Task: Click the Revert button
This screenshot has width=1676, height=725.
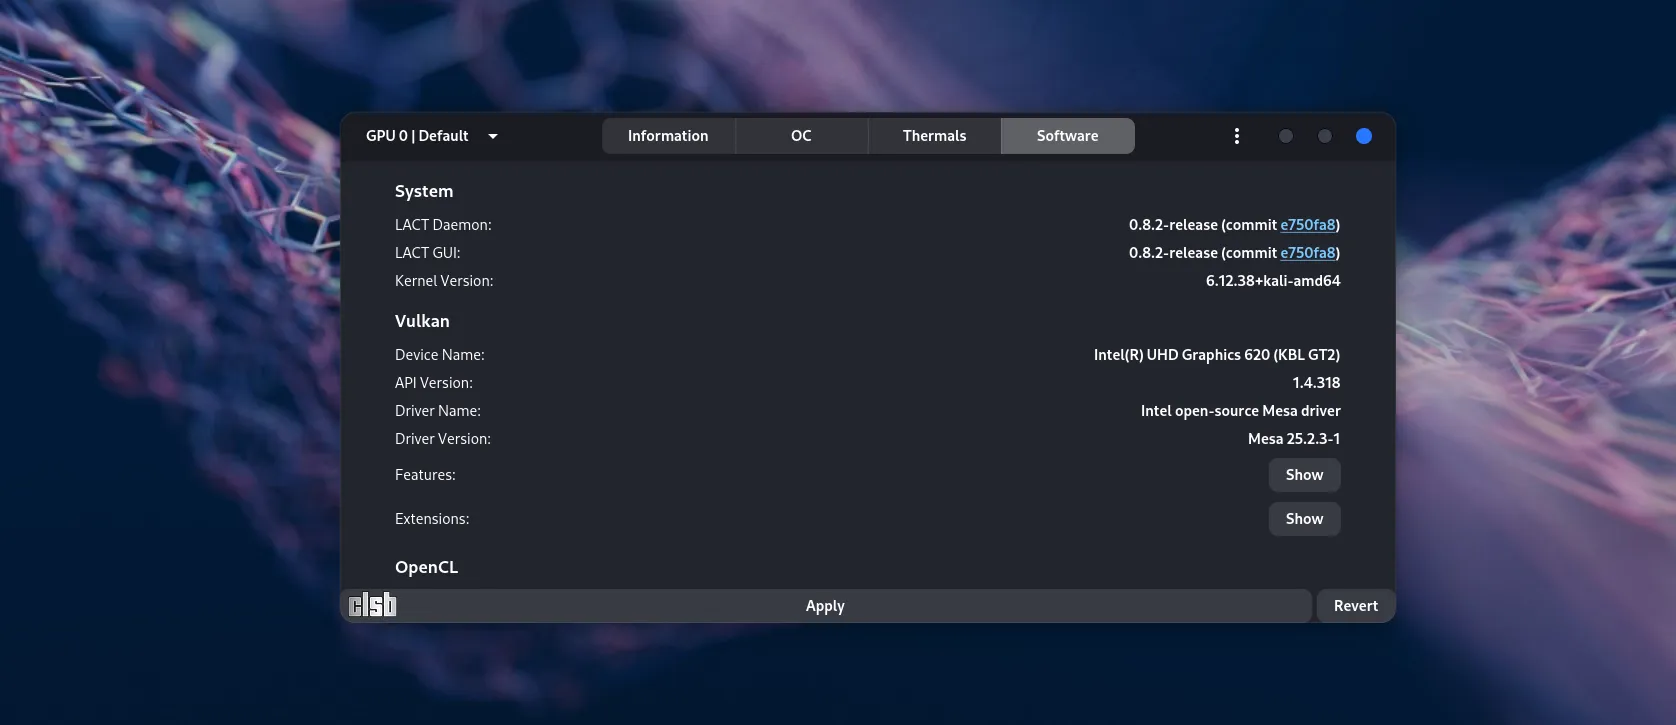Action: (x=1355, y=606)
